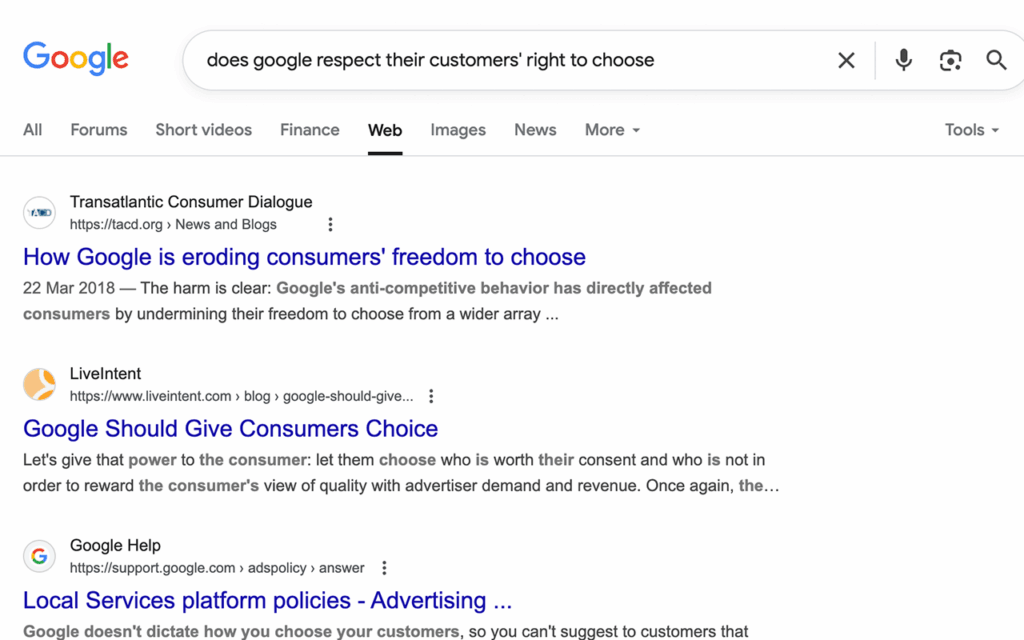This screenshot has height=640, width=1024.
Task: Switch to the Images tab
Action: click(x=458, y=130)
